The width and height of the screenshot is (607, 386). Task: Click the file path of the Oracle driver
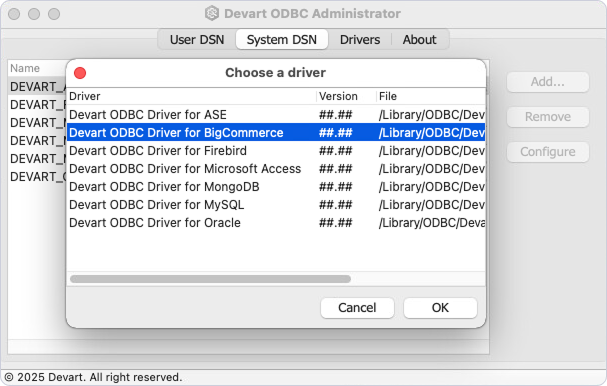pos(432,223)
